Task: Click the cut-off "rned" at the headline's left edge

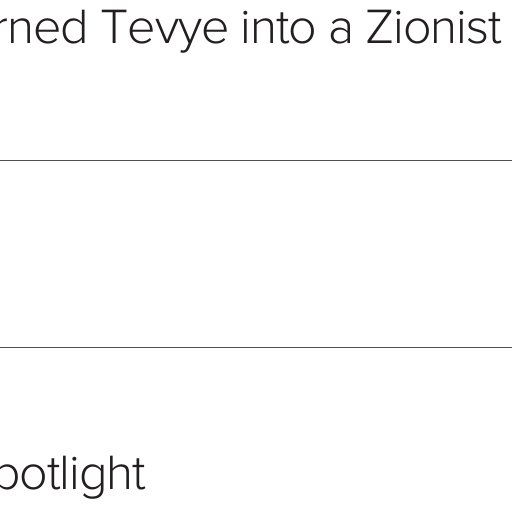Action: pos(43,27)
